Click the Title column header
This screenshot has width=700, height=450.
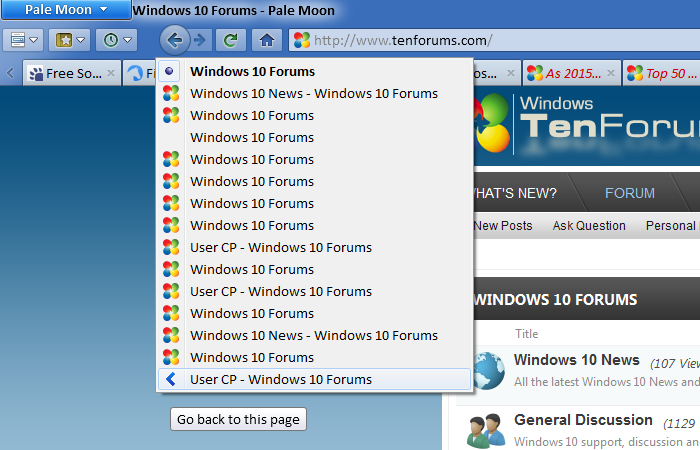coord(526,333)
